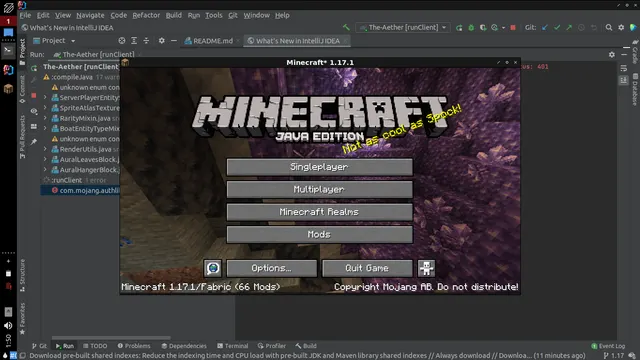This screenshot has width=640, height=360.
Task: Select What's New in IntelliJ IDEA tab
Action: (x=297, y=40)
